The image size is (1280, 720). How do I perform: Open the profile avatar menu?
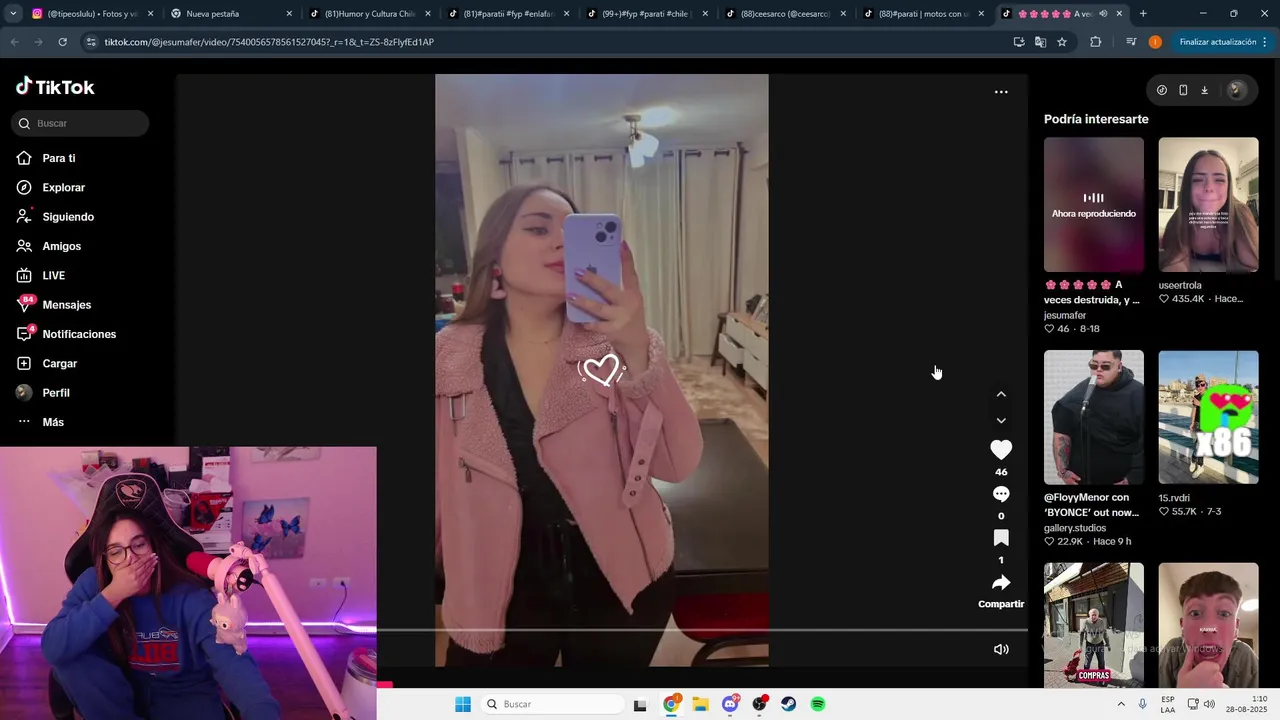pyautogui.click(x=1236, y=90)
